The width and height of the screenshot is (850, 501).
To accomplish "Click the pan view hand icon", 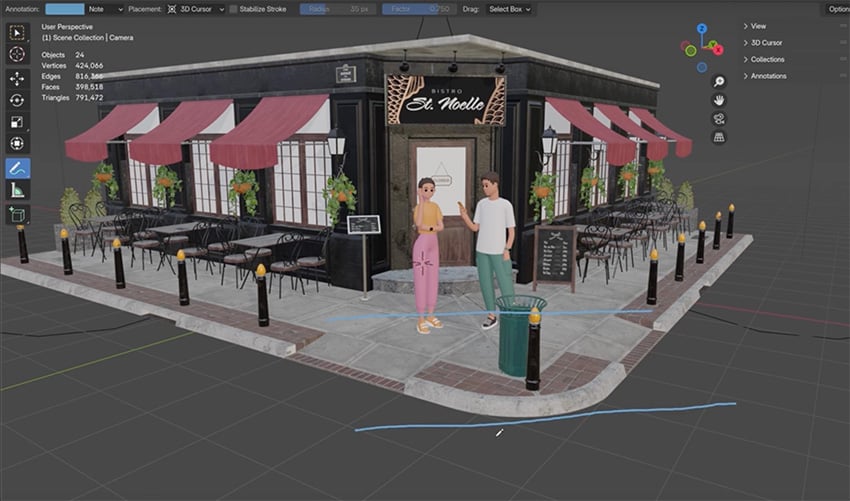I will tap(718, 100).
